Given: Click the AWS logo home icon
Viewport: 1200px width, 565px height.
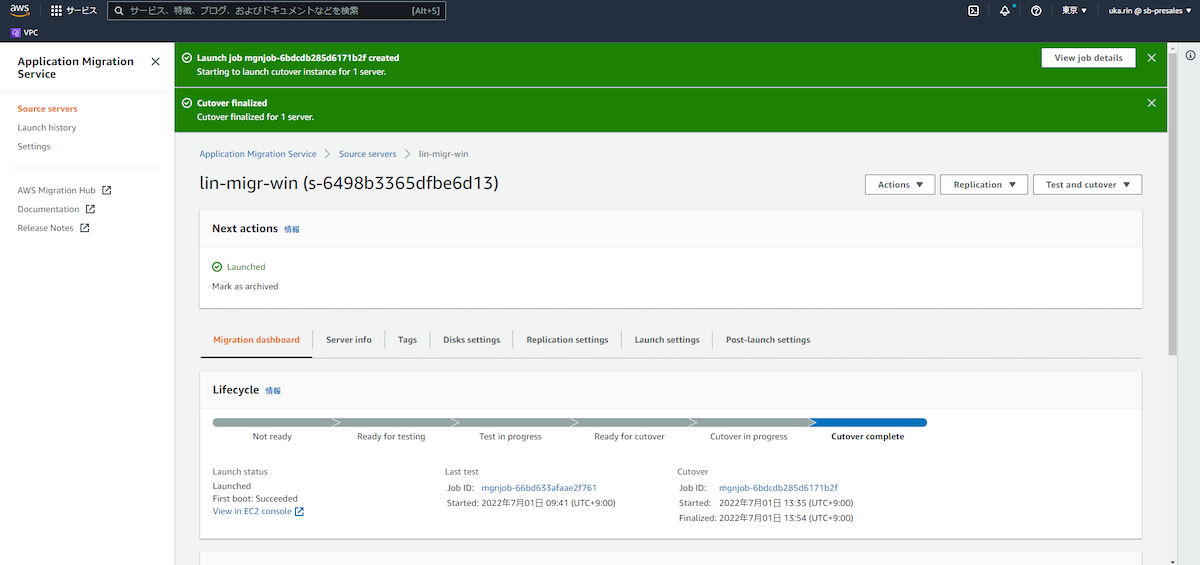Looking at the screenshot, I should pyautogui.click(x=20, y=11).
